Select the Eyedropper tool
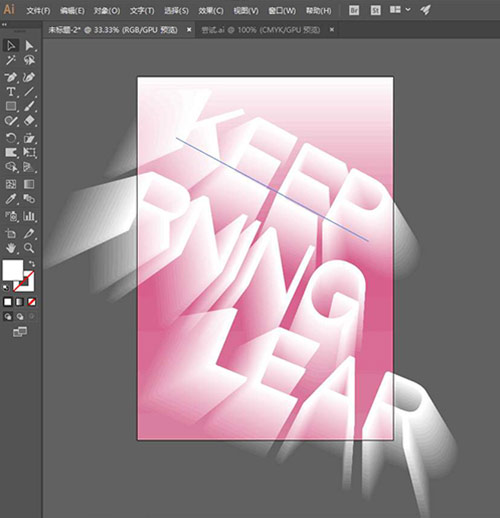 [x=11, y=199]
